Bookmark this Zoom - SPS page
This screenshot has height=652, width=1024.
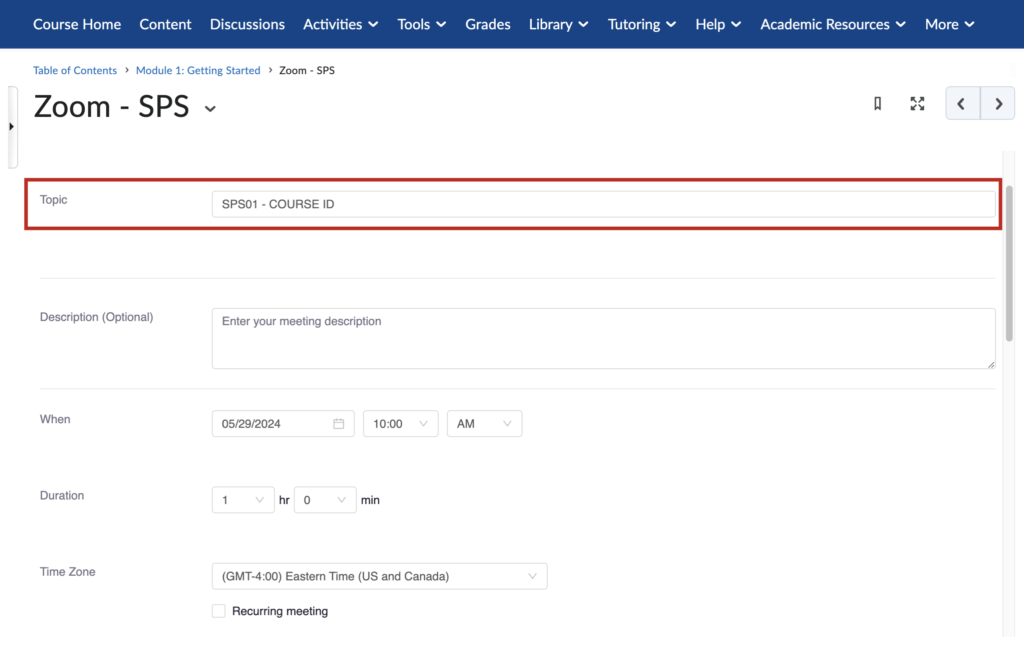coord(877,103)
